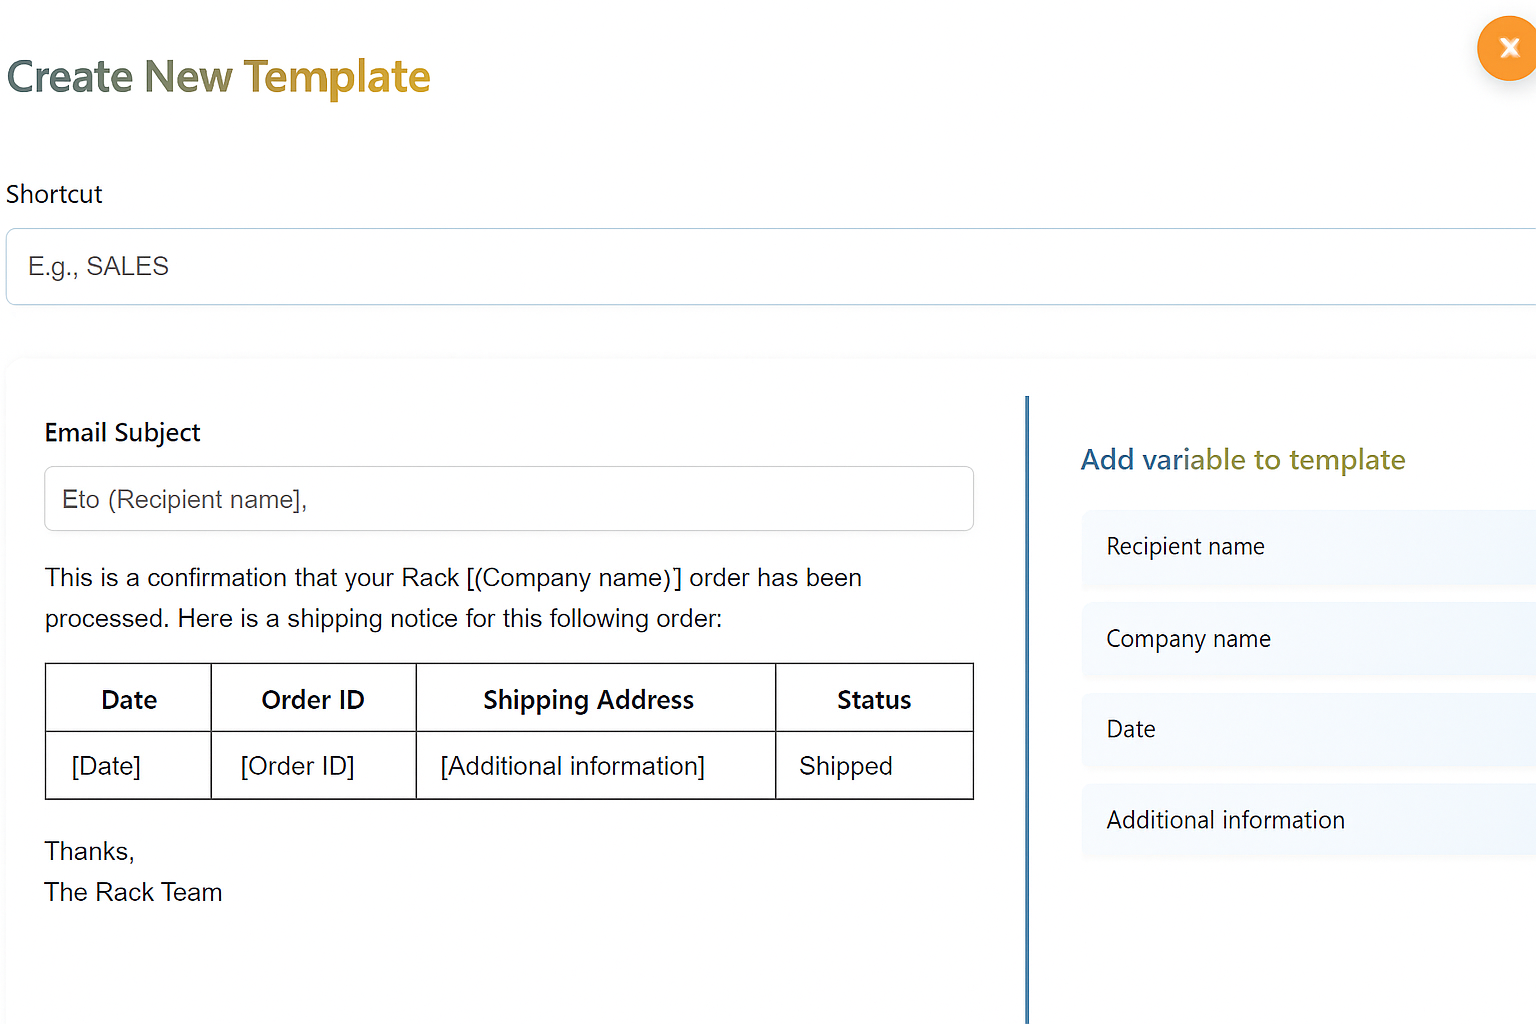Click the Shipped status cell
The height and width of the screenshot is (1024, 1536).
(x=845, y=765)
